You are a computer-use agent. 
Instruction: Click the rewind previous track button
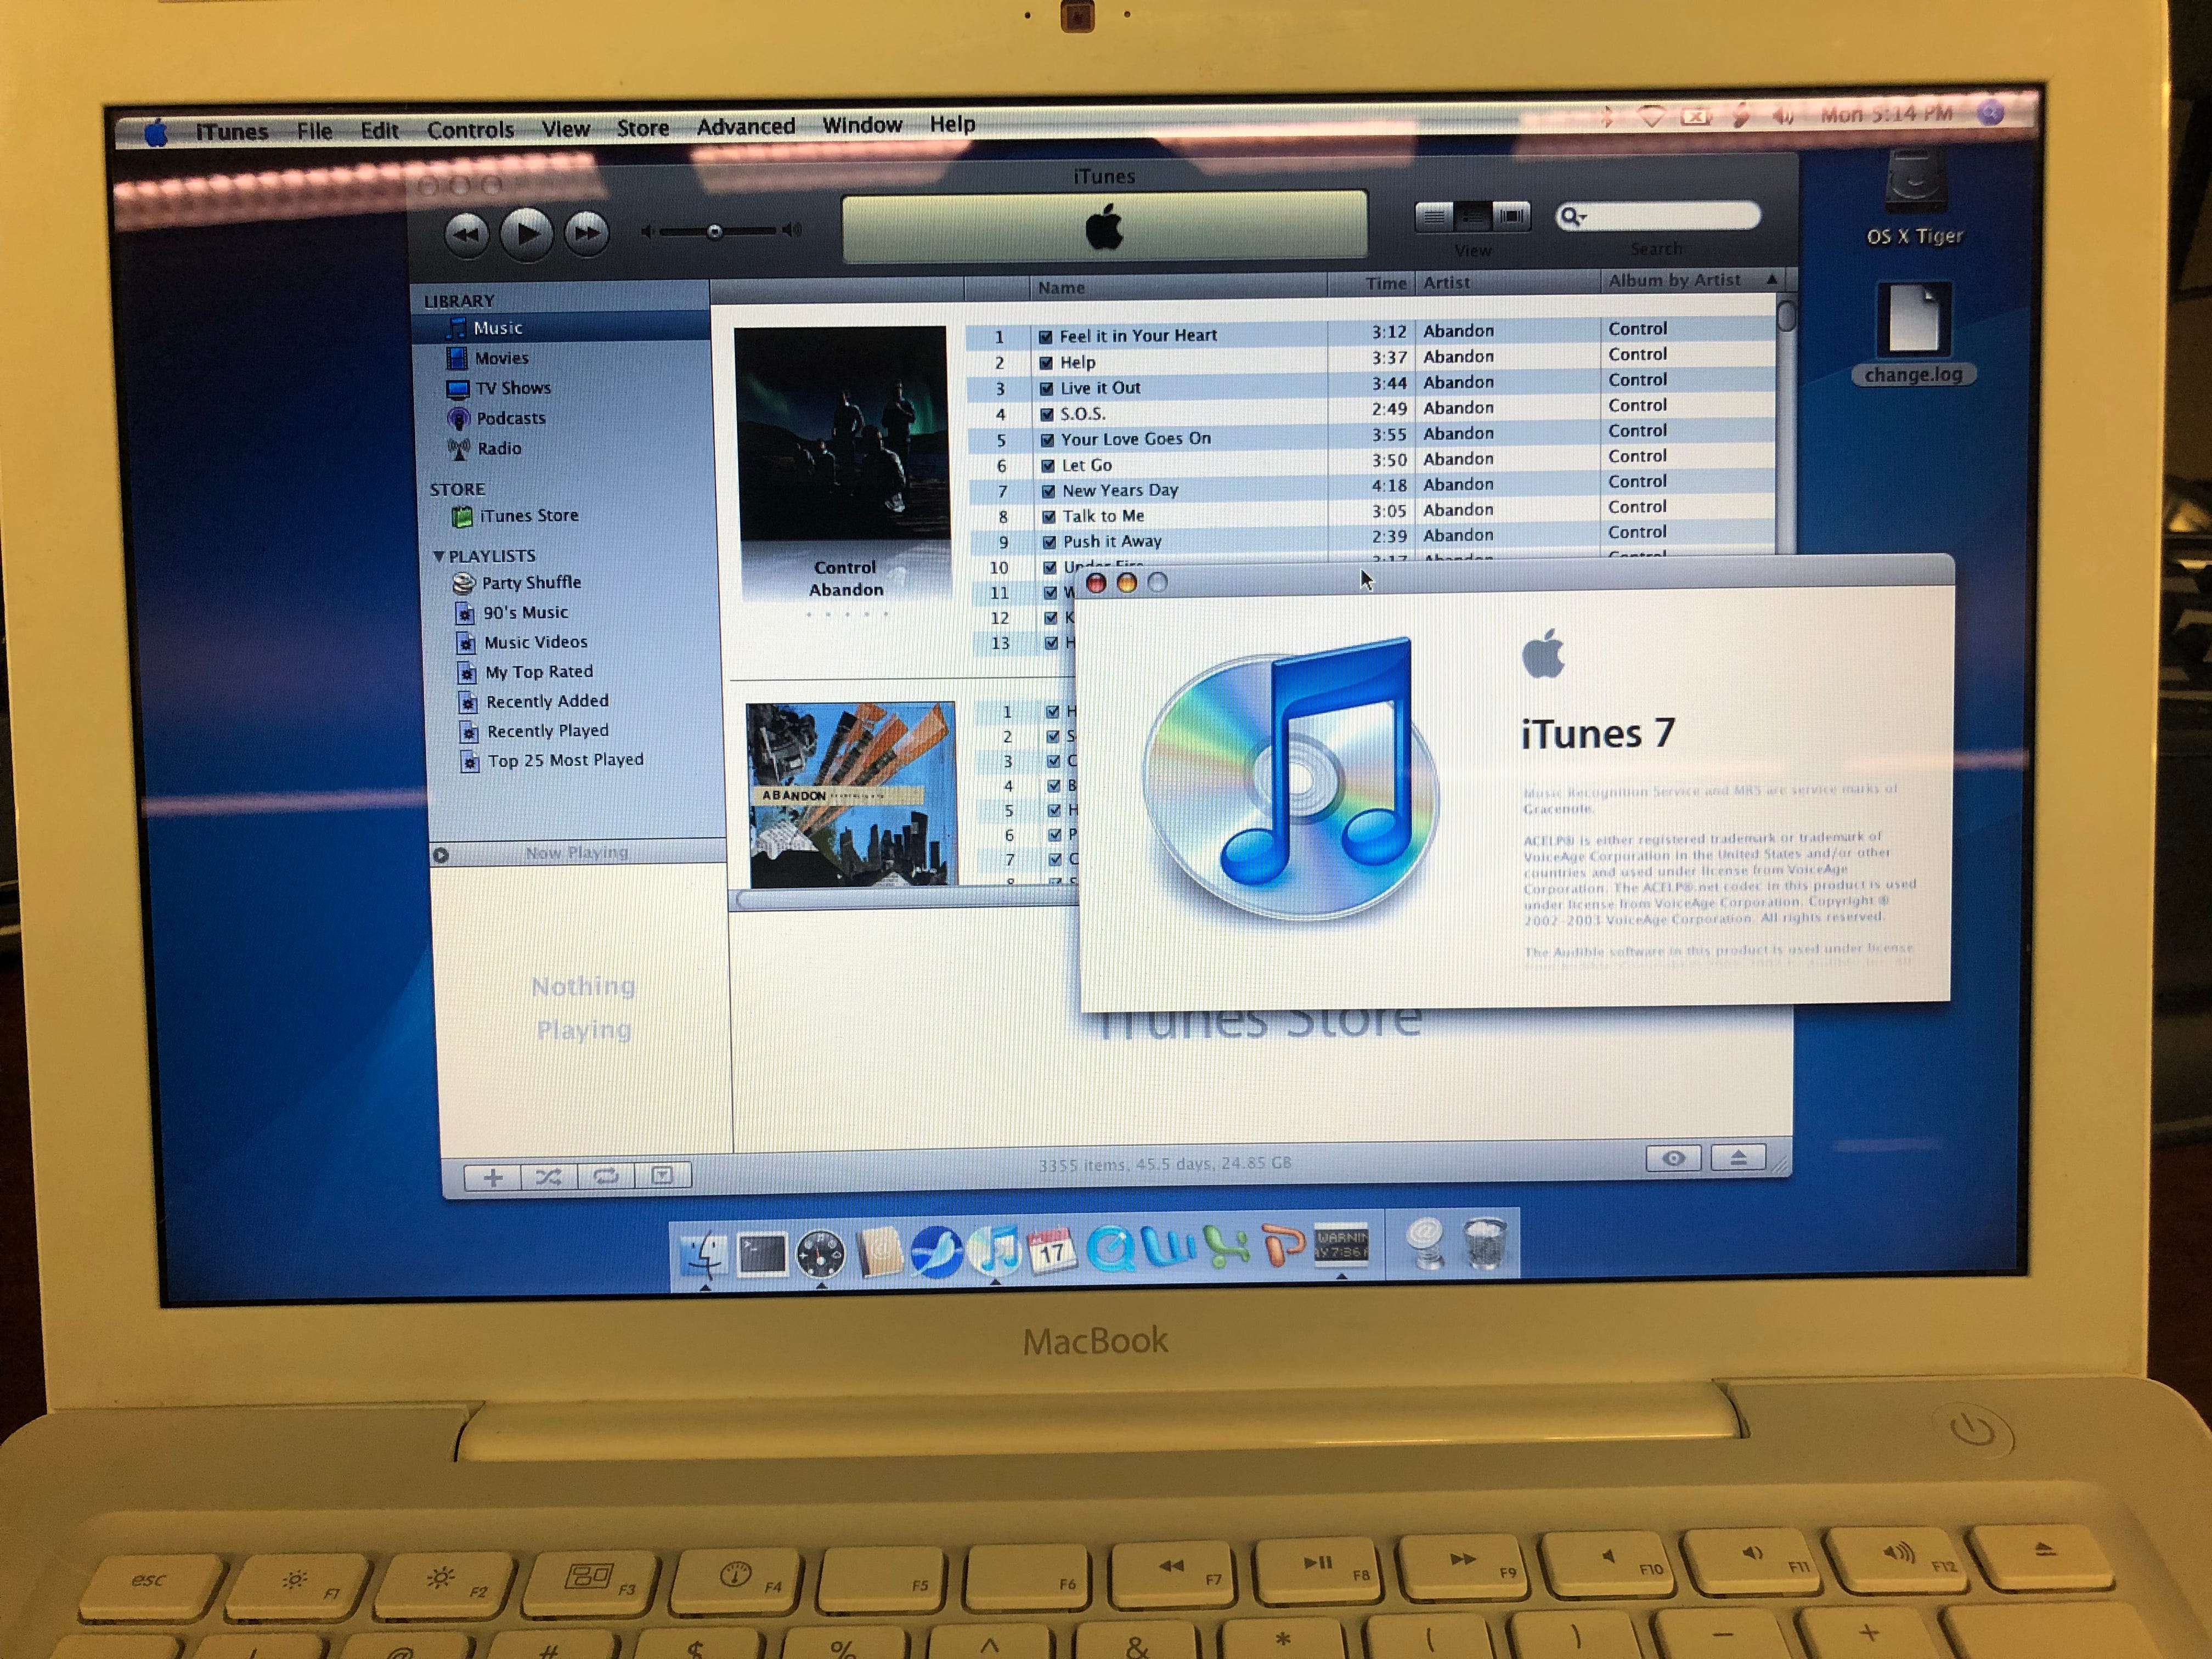tap(466, 235)
